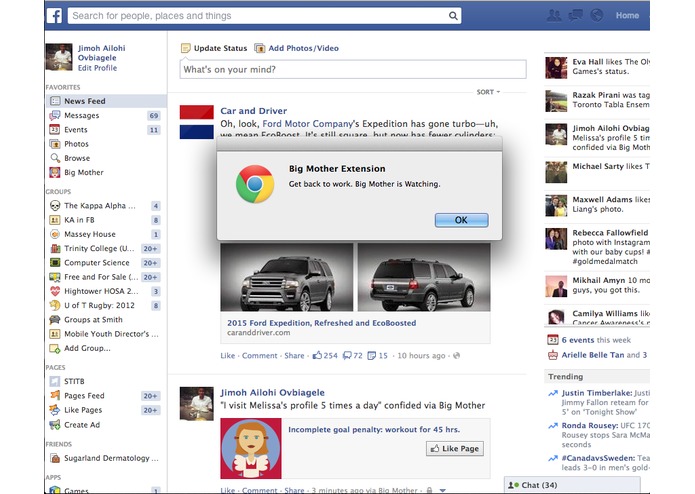The width and height of the screenshot is (695, 494).
Task: Select Add Photos/Video tab
Action: (x=297, y=48)
